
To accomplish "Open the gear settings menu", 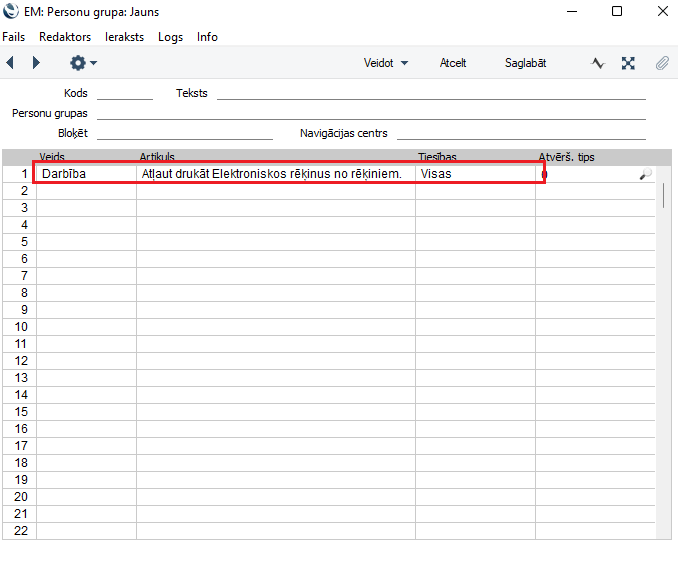I will pyautogui.click(x=82, y=63).
